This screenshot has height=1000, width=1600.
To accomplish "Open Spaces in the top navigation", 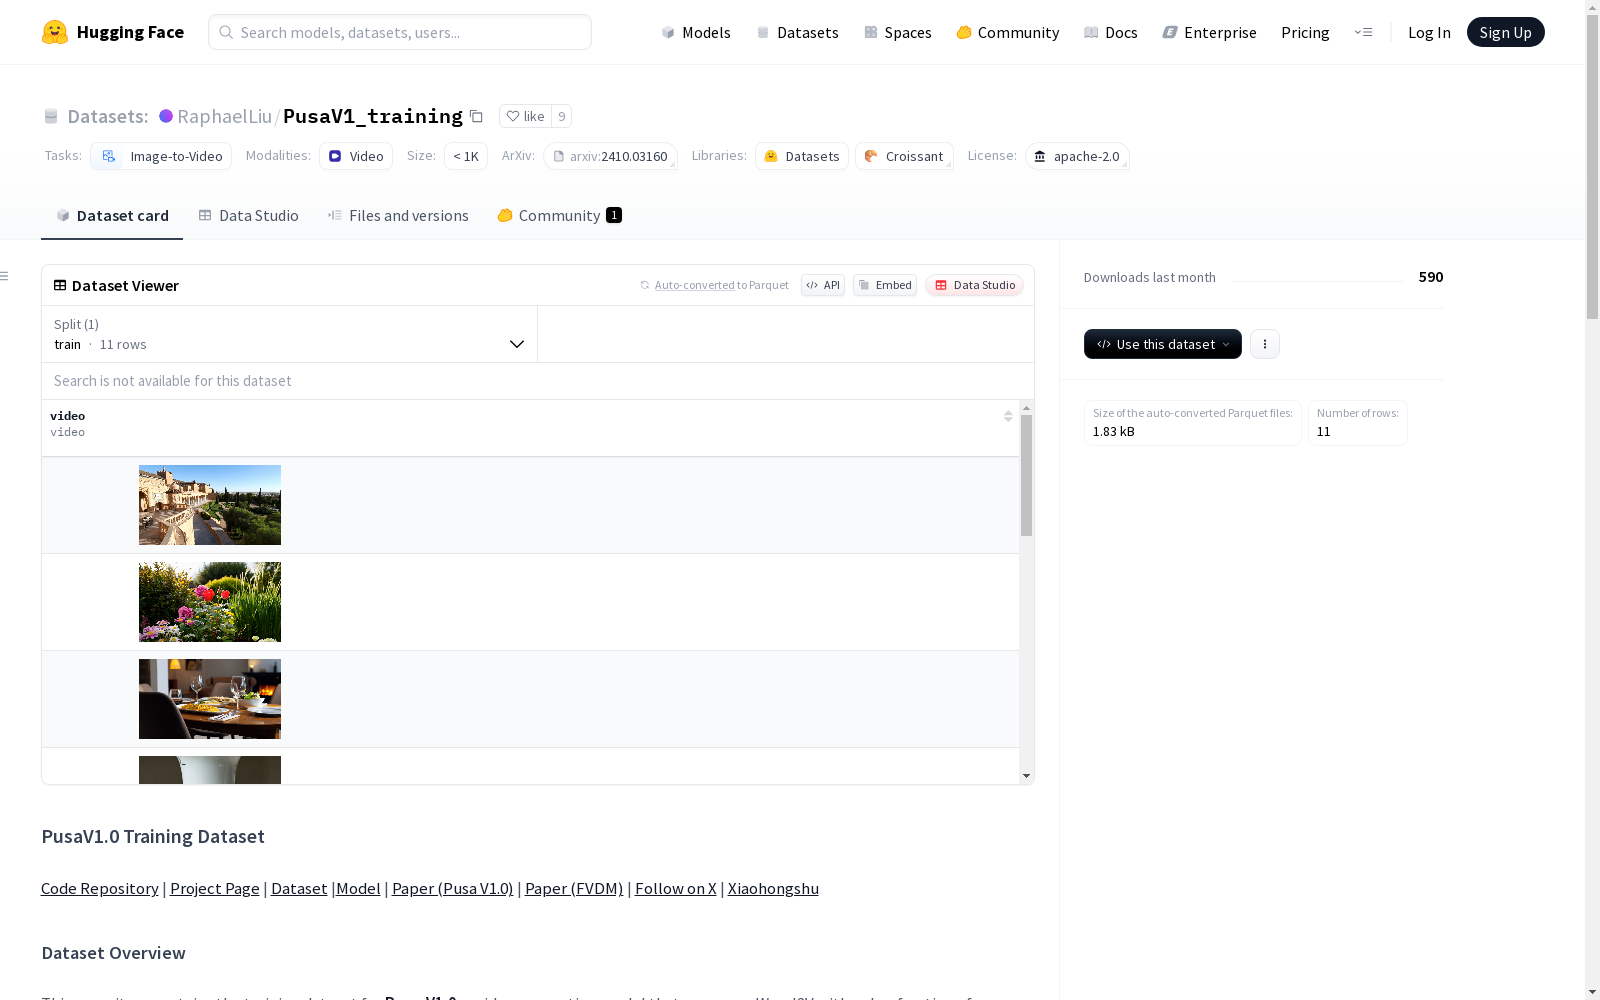I will pos(897,32).
